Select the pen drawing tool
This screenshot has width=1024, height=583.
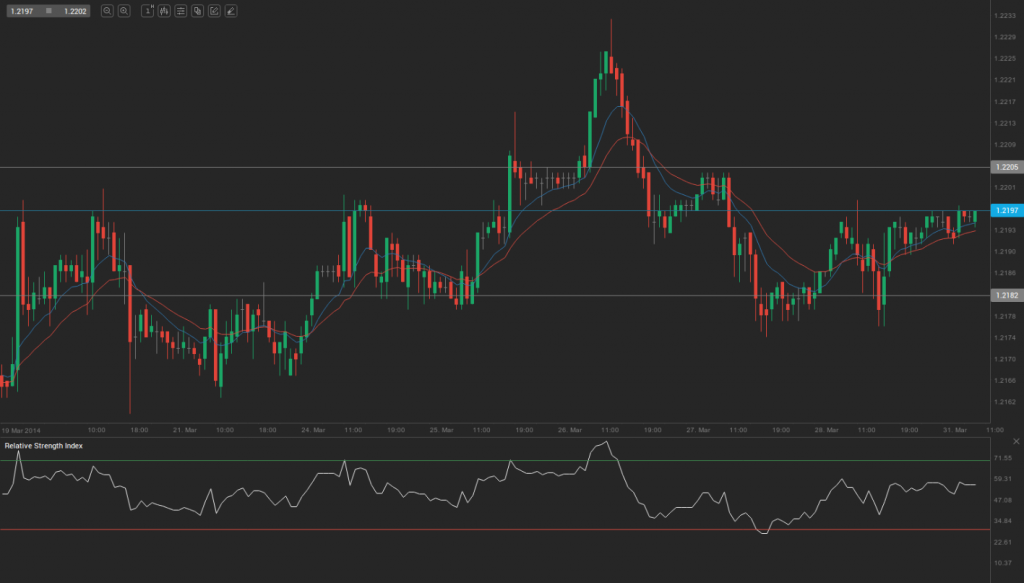tap(229, 10)
